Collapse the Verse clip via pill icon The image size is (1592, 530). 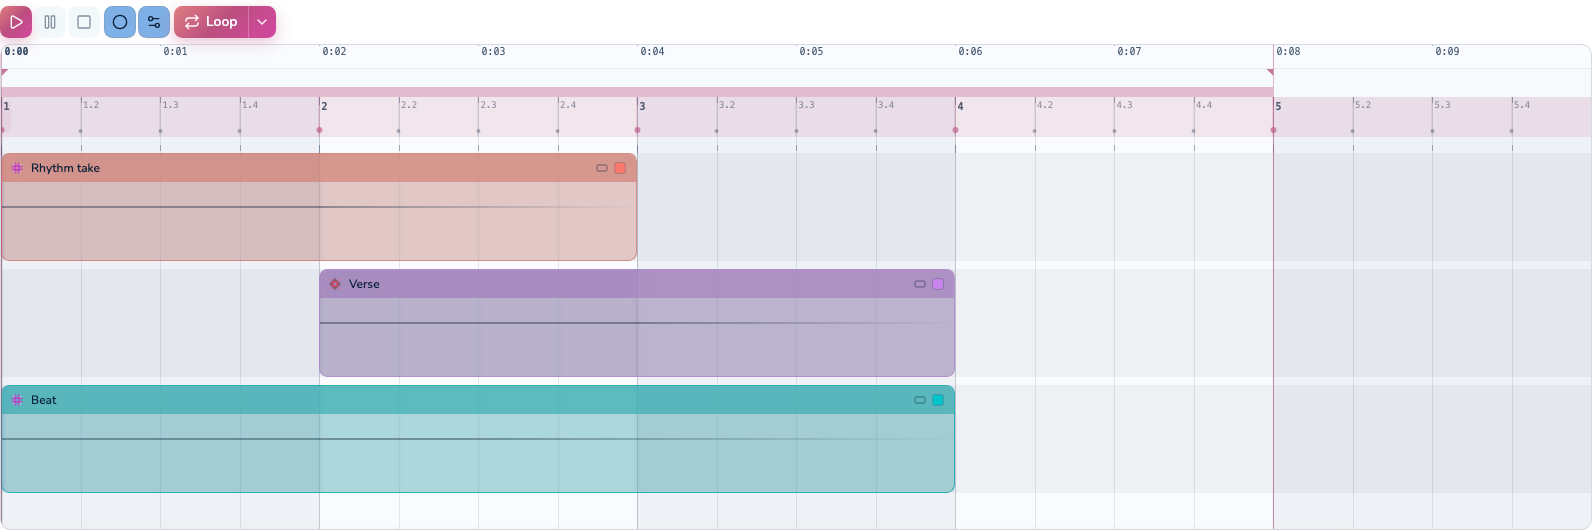[x=920, y=284]
